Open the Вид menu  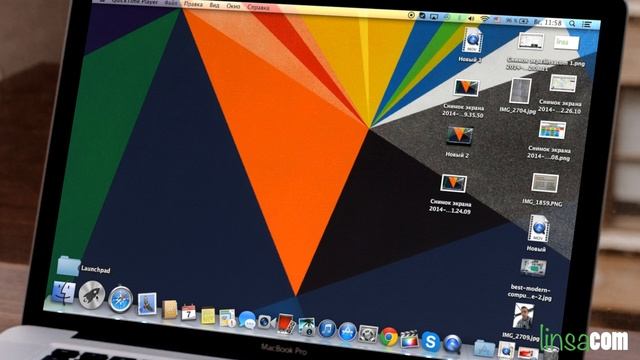click(214, 5)
